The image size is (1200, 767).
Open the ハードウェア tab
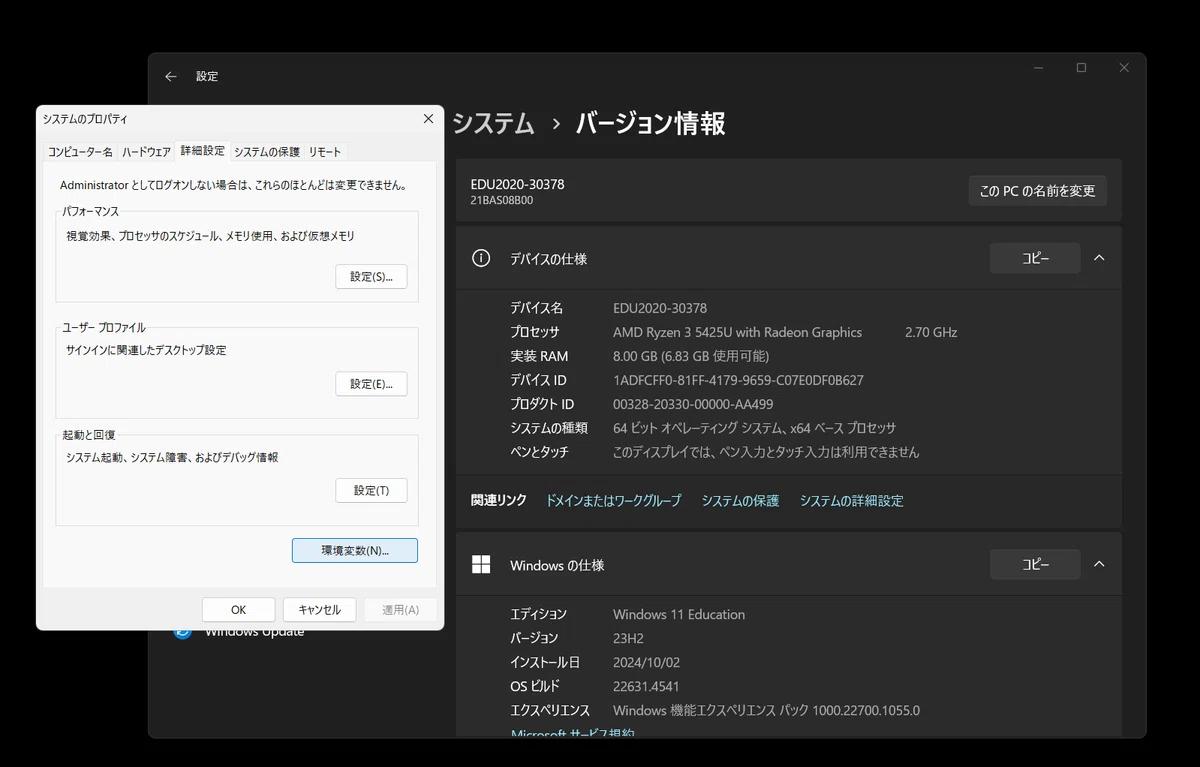click(146, 152)
